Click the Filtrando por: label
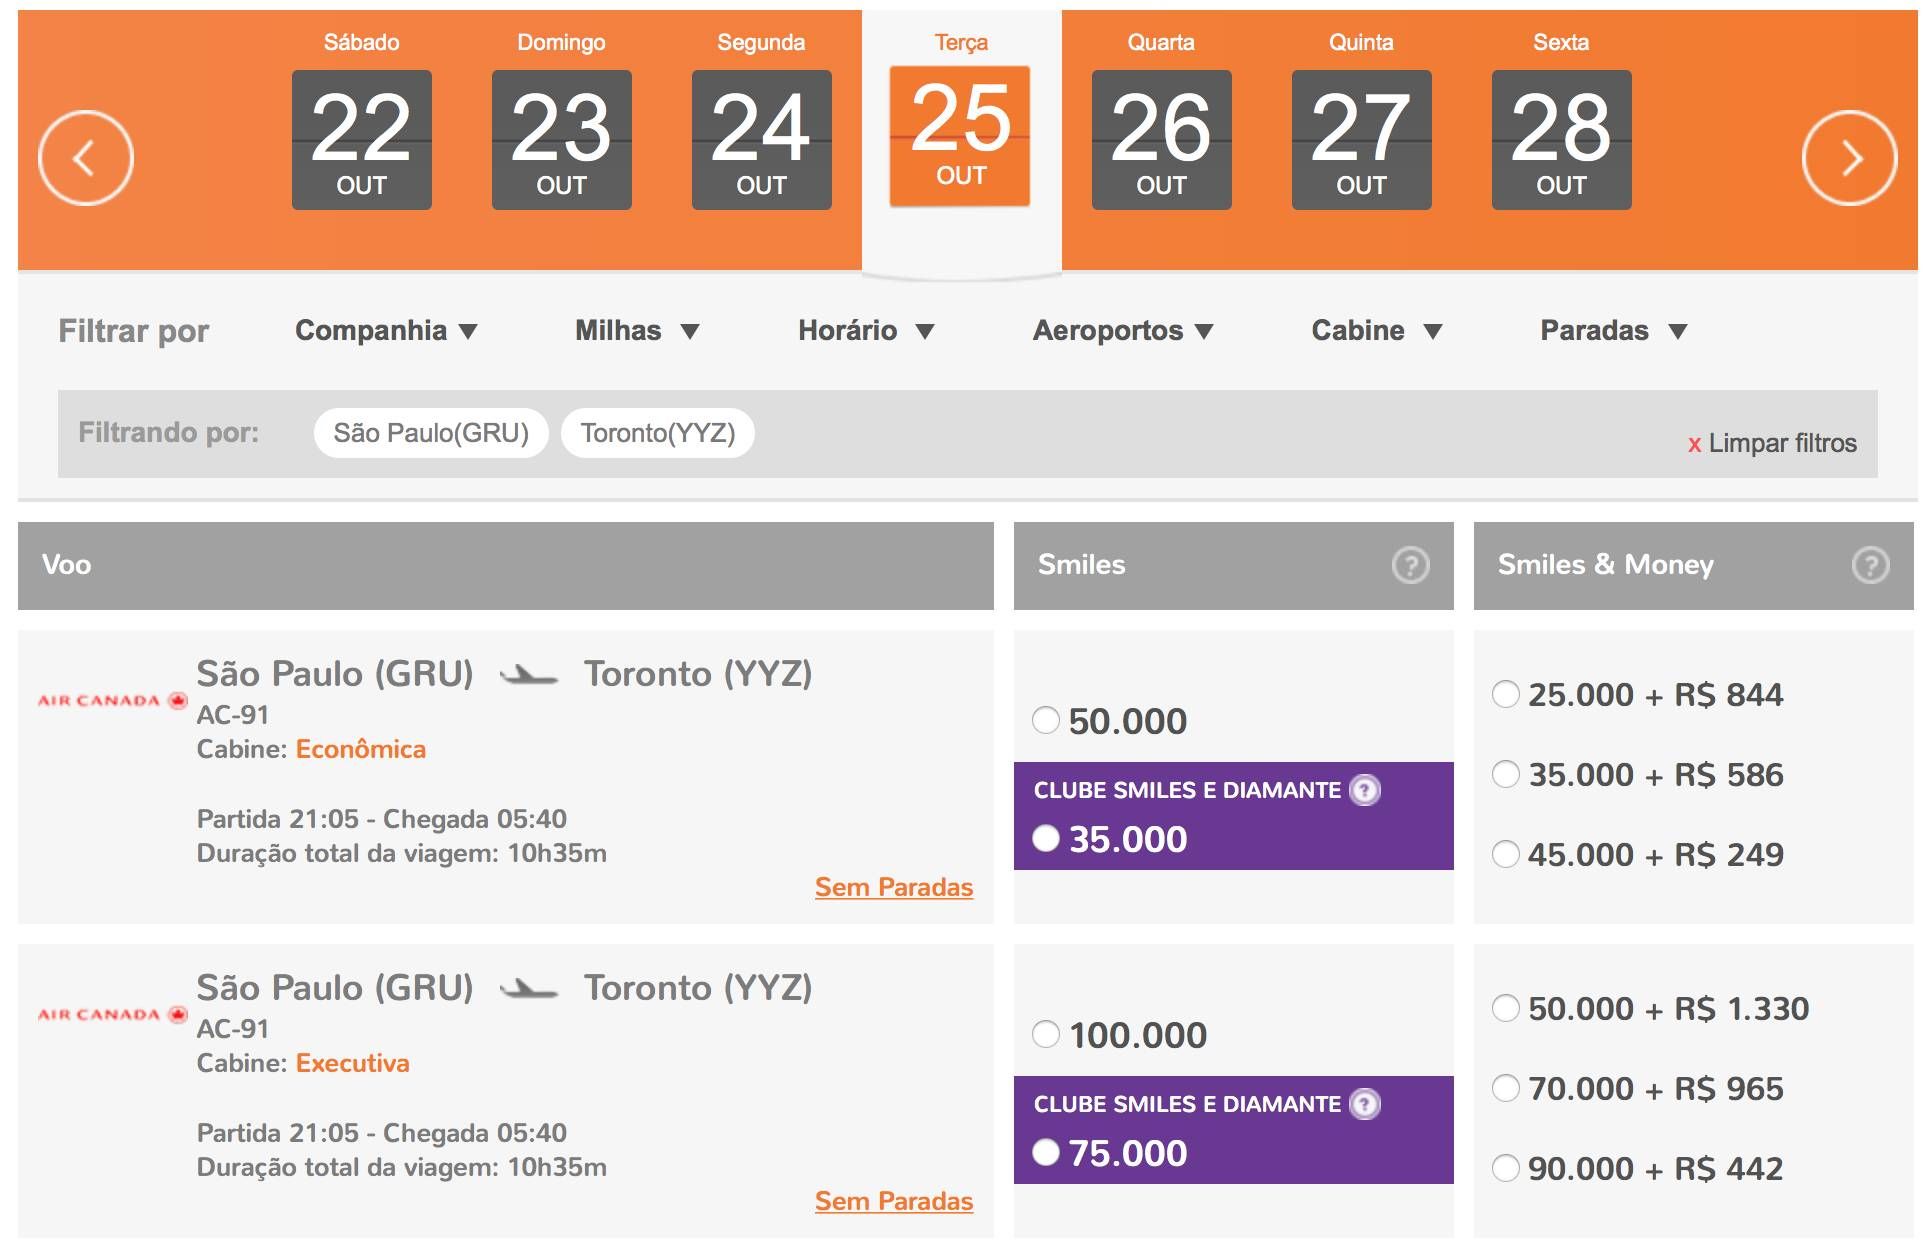 coord(169,432)
